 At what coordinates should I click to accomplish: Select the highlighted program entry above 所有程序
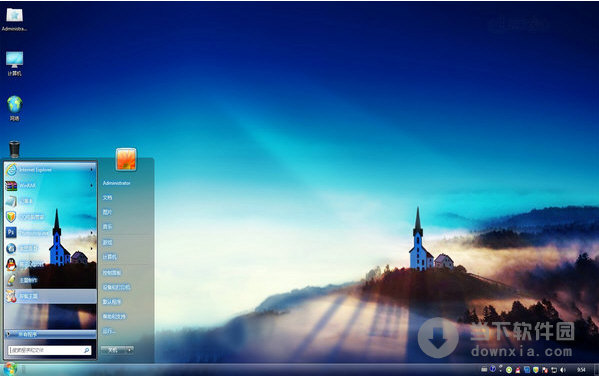[50, 296]
